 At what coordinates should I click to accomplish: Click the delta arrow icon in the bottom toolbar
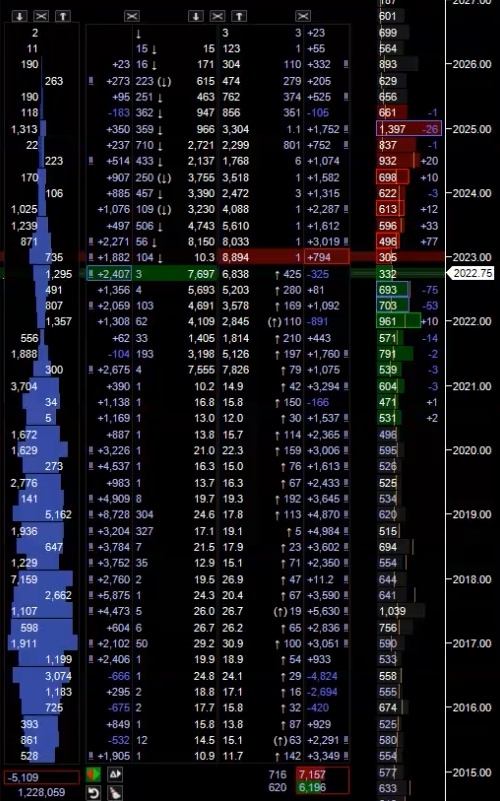(115, 774)
